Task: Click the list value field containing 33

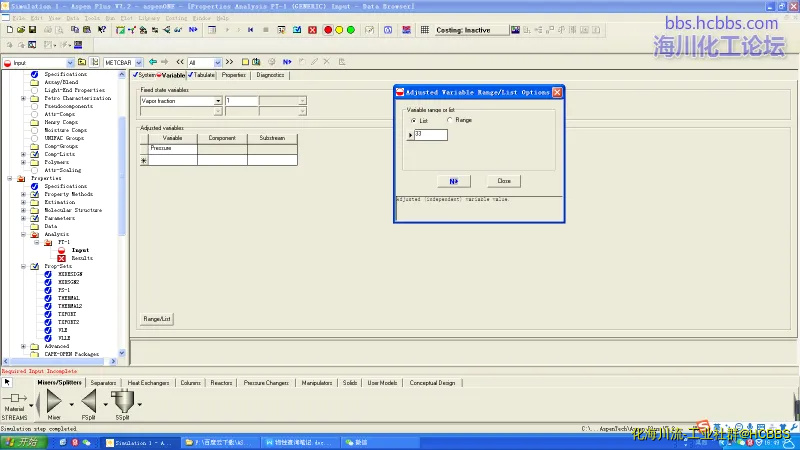Action: [431, 135]
